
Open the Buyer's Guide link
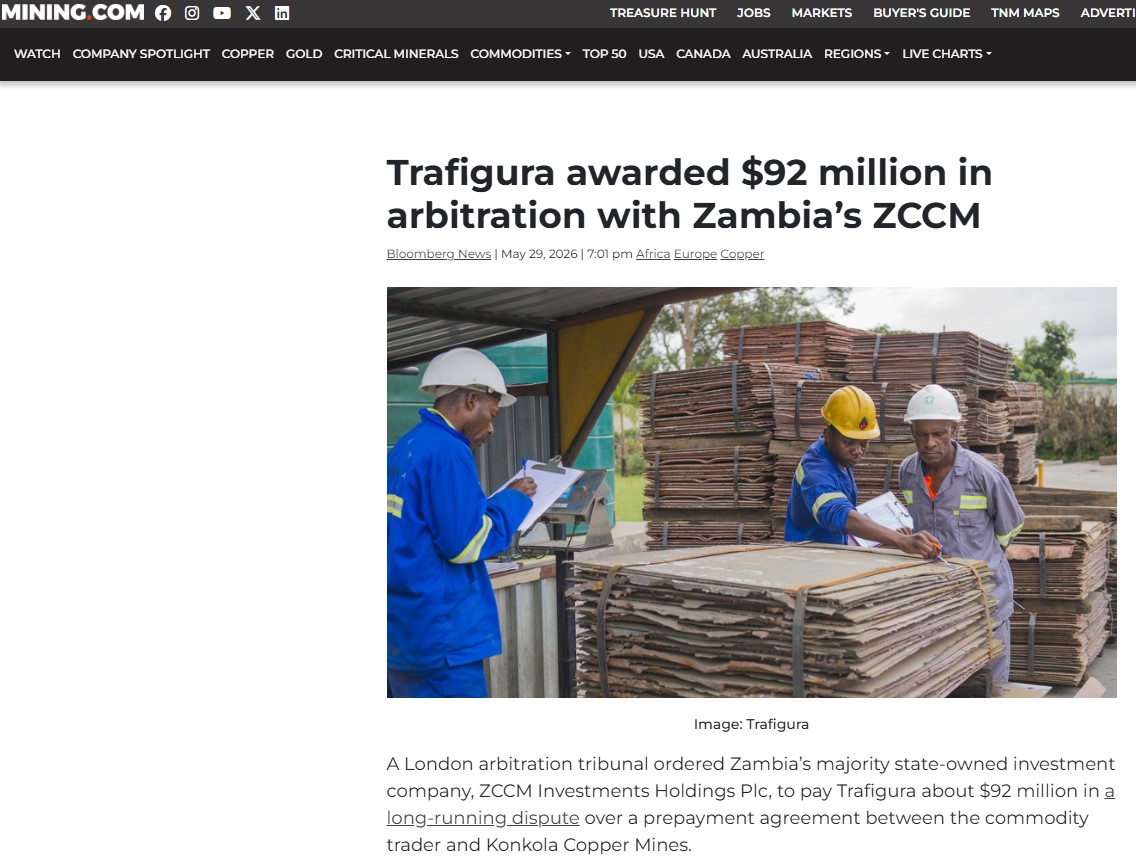click(922, 13)
